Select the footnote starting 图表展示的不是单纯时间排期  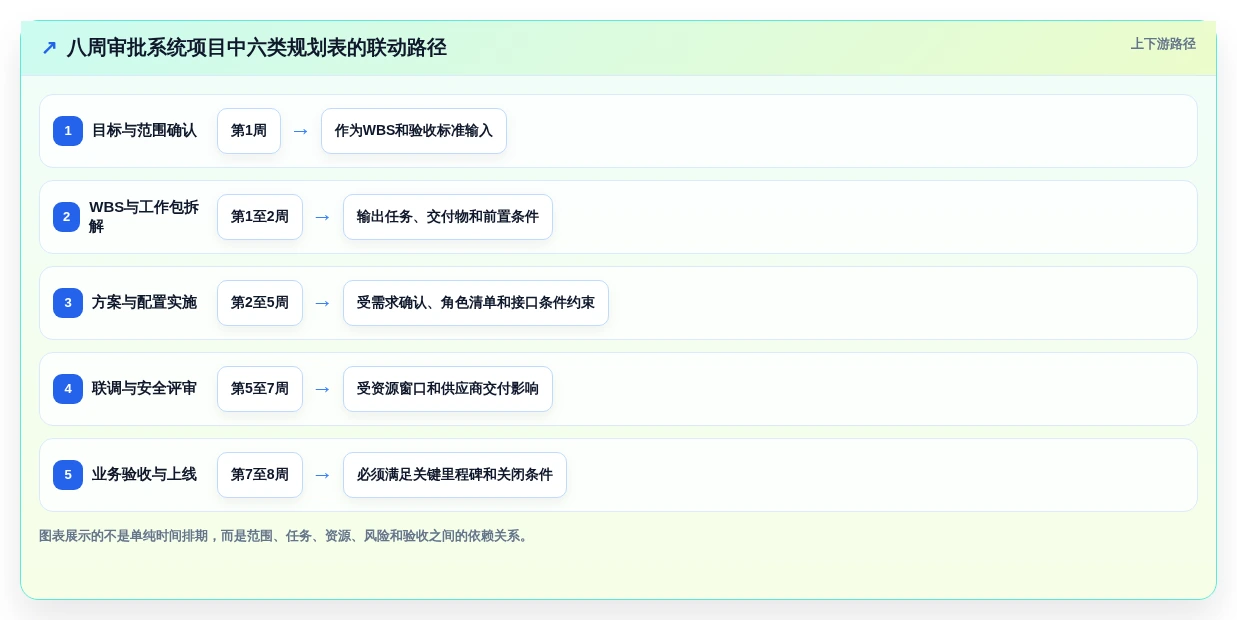[x=286, y=536]
